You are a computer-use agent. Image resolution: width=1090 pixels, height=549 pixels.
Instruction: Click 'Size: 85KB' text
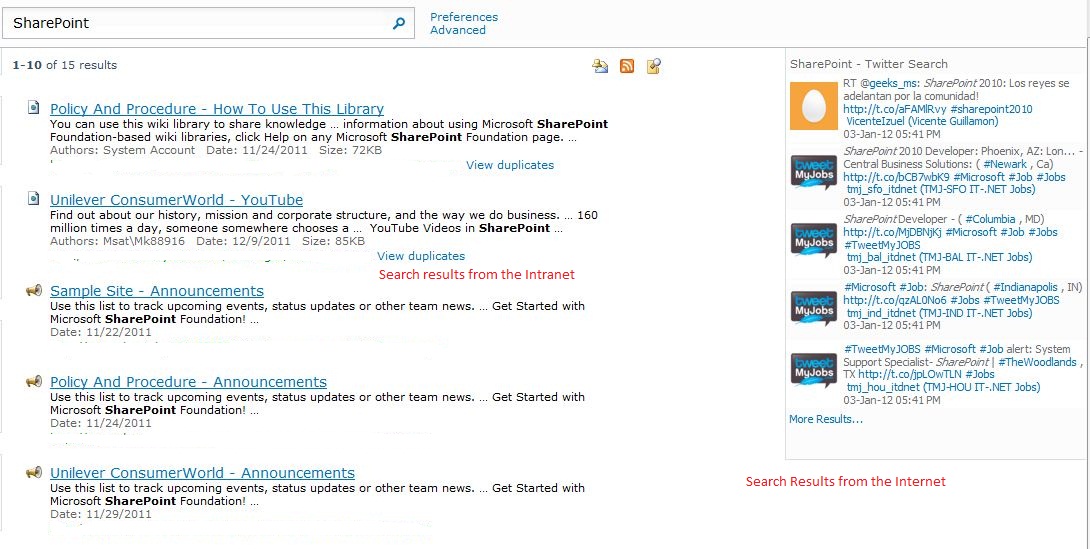334,241
